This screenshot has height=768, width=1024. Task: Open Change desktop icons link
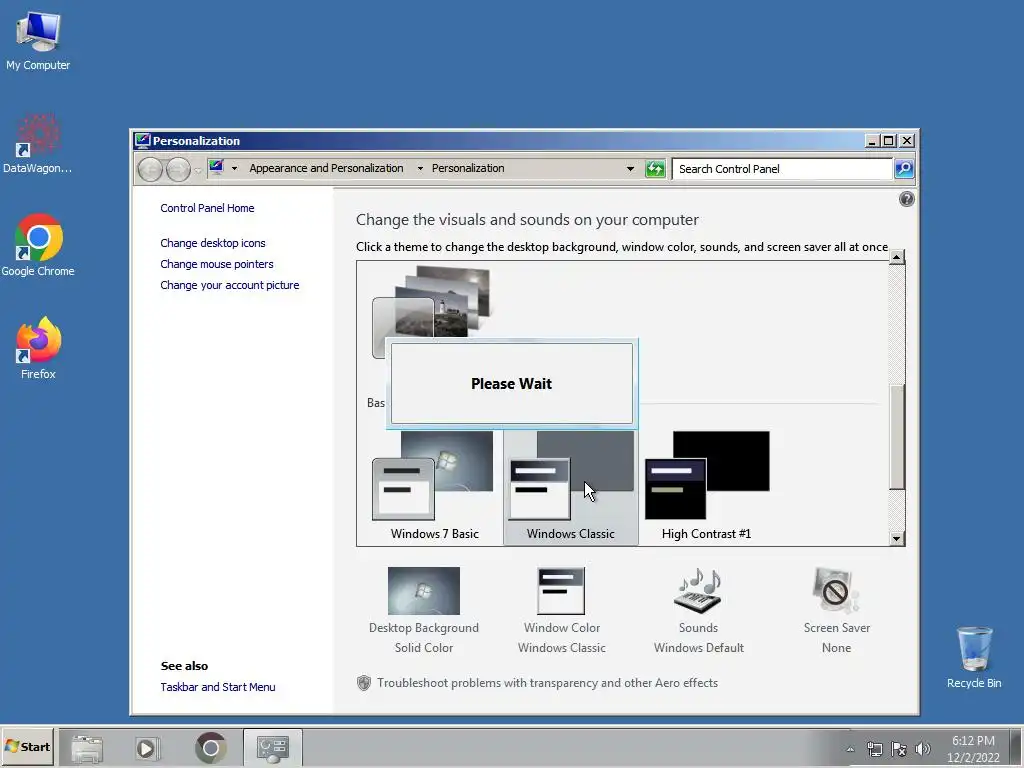[213, 243]
